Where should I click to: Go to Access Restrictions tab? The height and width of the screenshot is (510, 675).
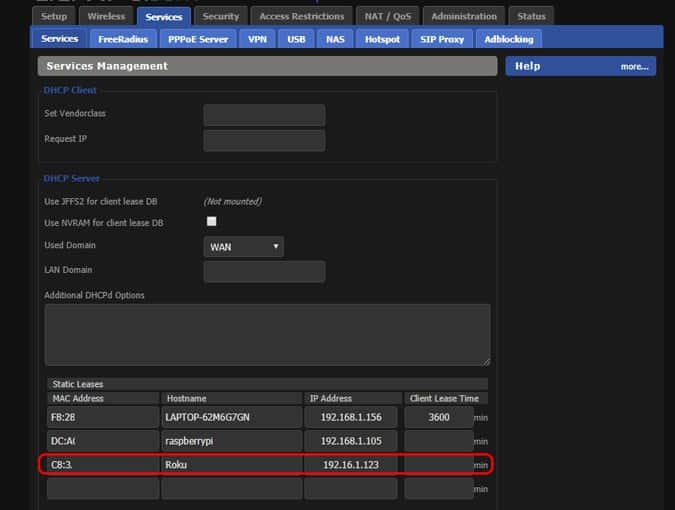pos(301,16)
